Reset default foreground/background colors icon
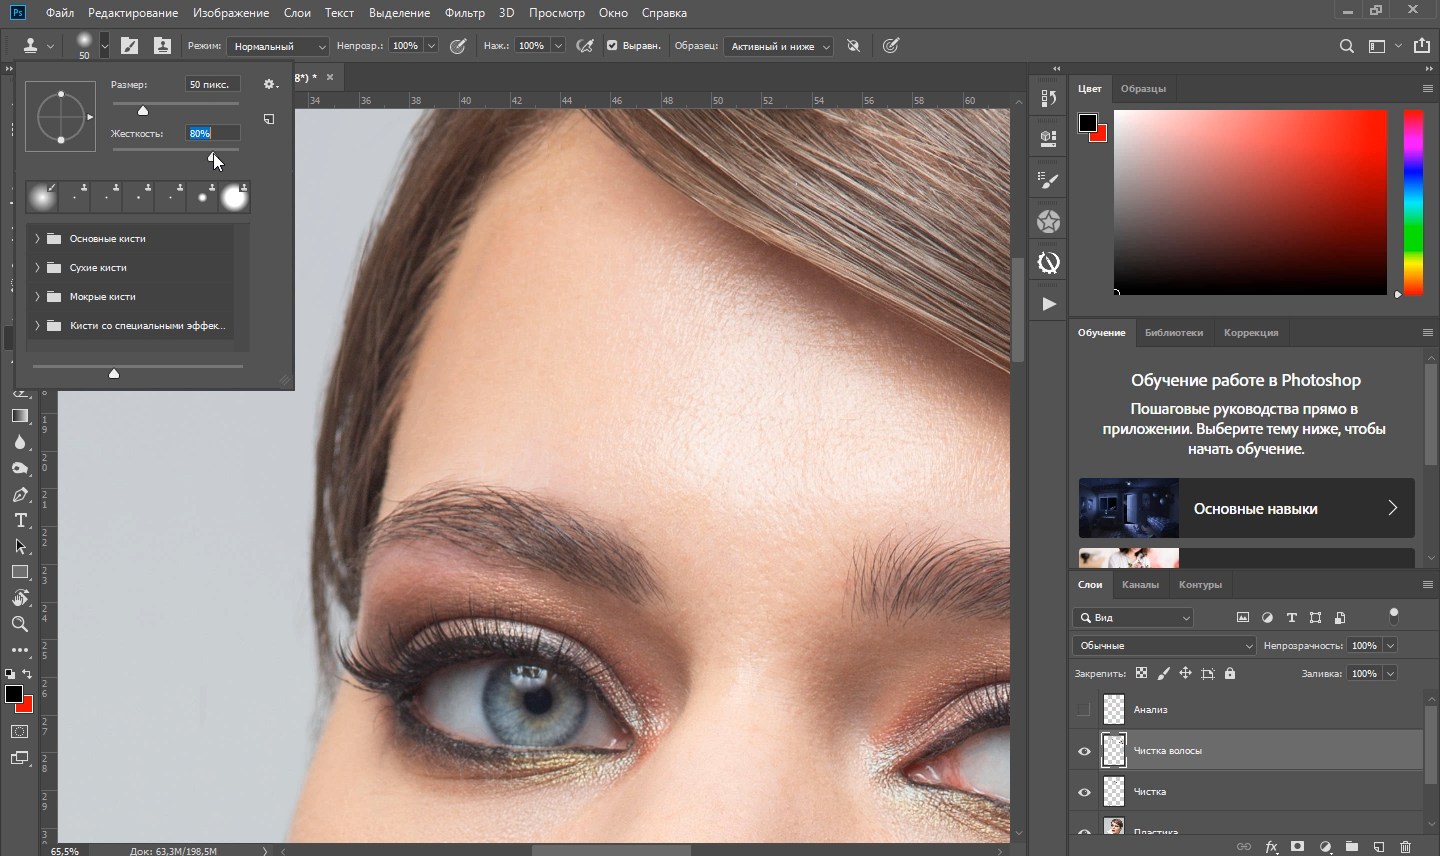Viewport: 1440px width, 856px height. [10, 675]
